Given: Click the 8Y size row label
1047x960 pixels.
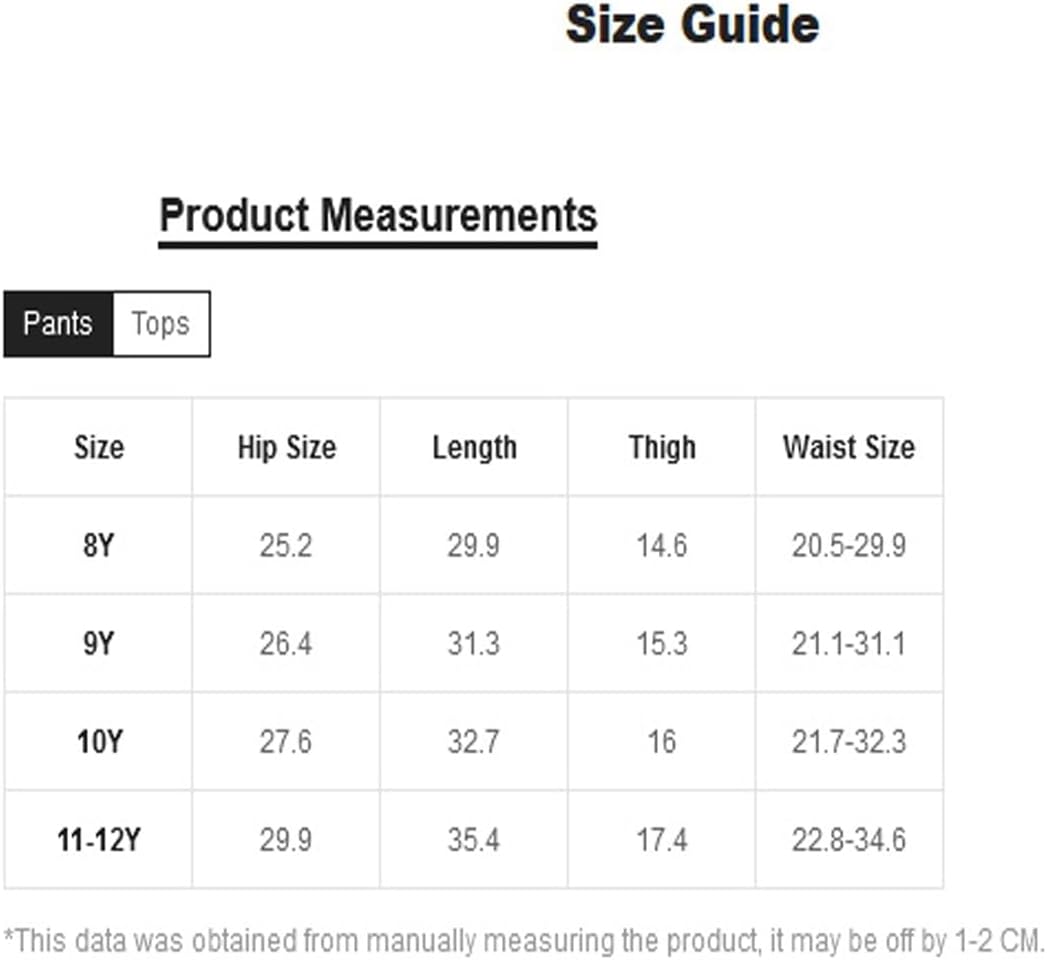Looking at the screenshot, I should [99, 545].
